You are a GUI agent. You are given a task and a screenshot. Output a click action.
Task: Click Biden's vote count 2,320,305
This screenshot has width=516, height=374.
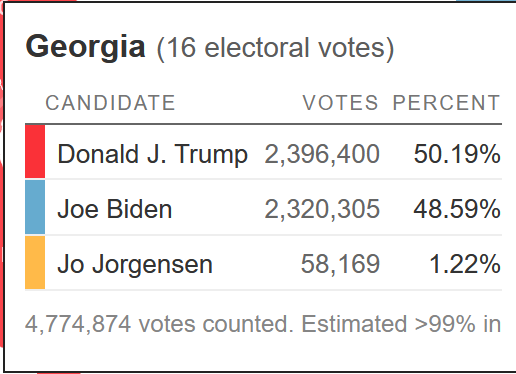(322, 209)
